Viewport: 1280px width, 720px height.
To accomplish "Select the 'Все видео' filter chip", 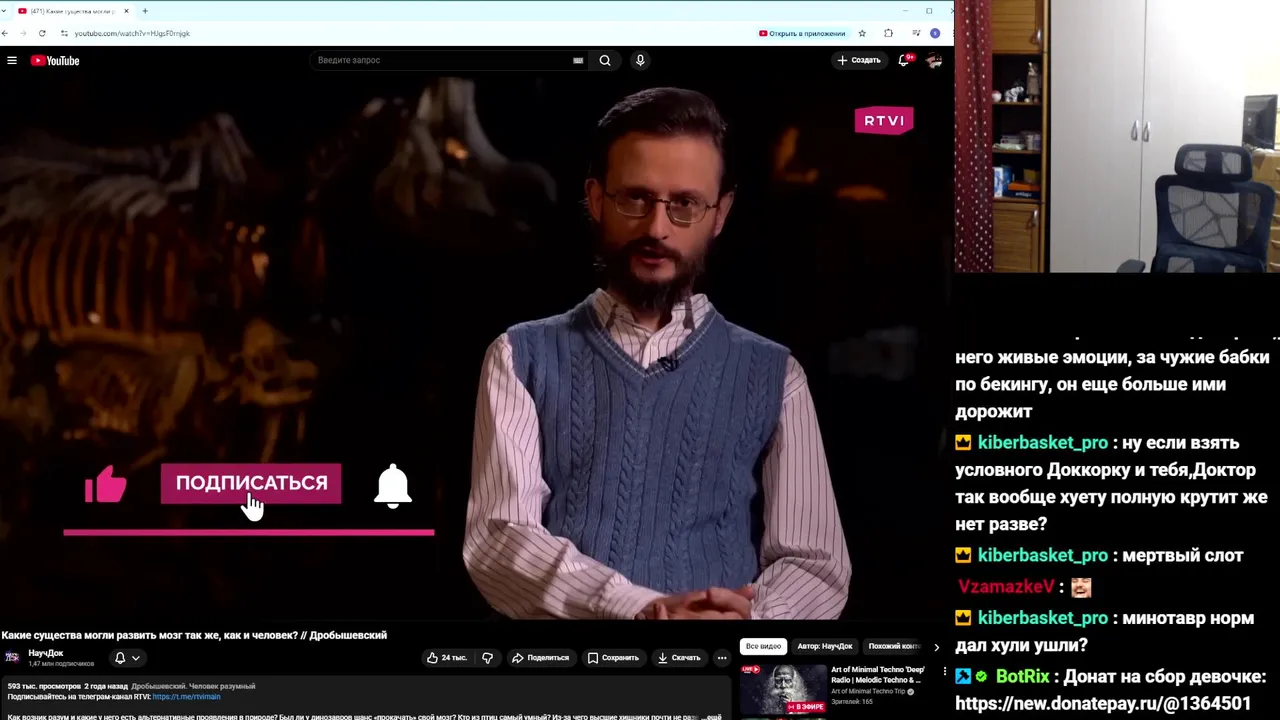I will 763,647.
